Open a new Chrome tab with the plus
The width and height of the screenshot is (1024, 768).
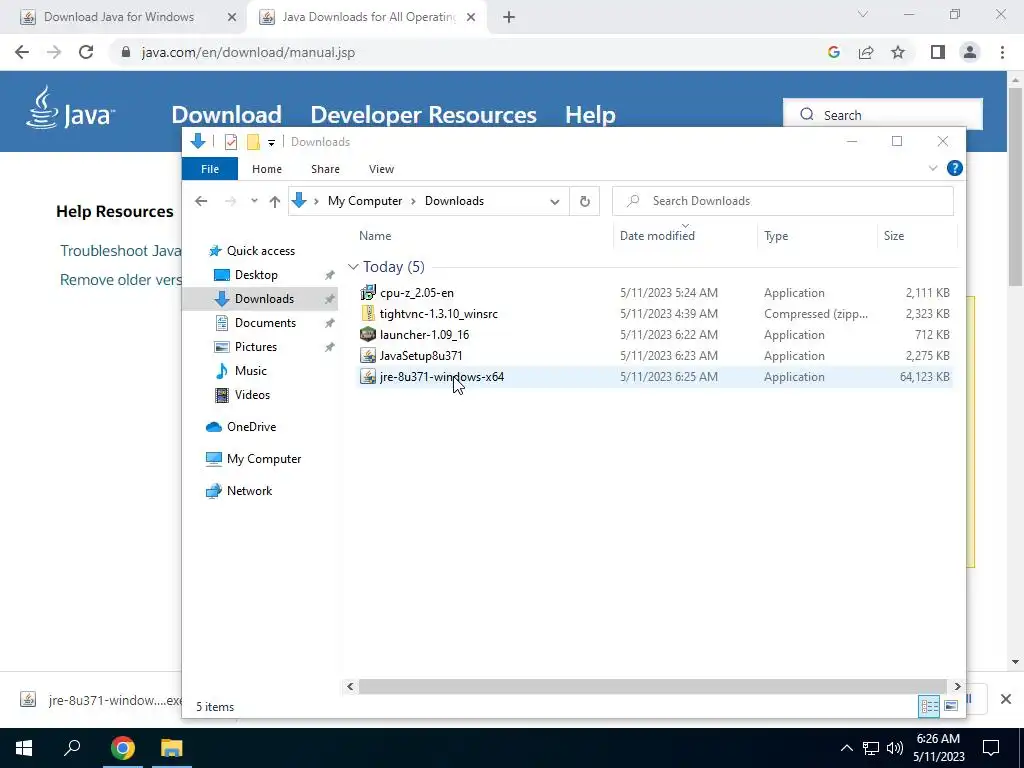point(509,17)
